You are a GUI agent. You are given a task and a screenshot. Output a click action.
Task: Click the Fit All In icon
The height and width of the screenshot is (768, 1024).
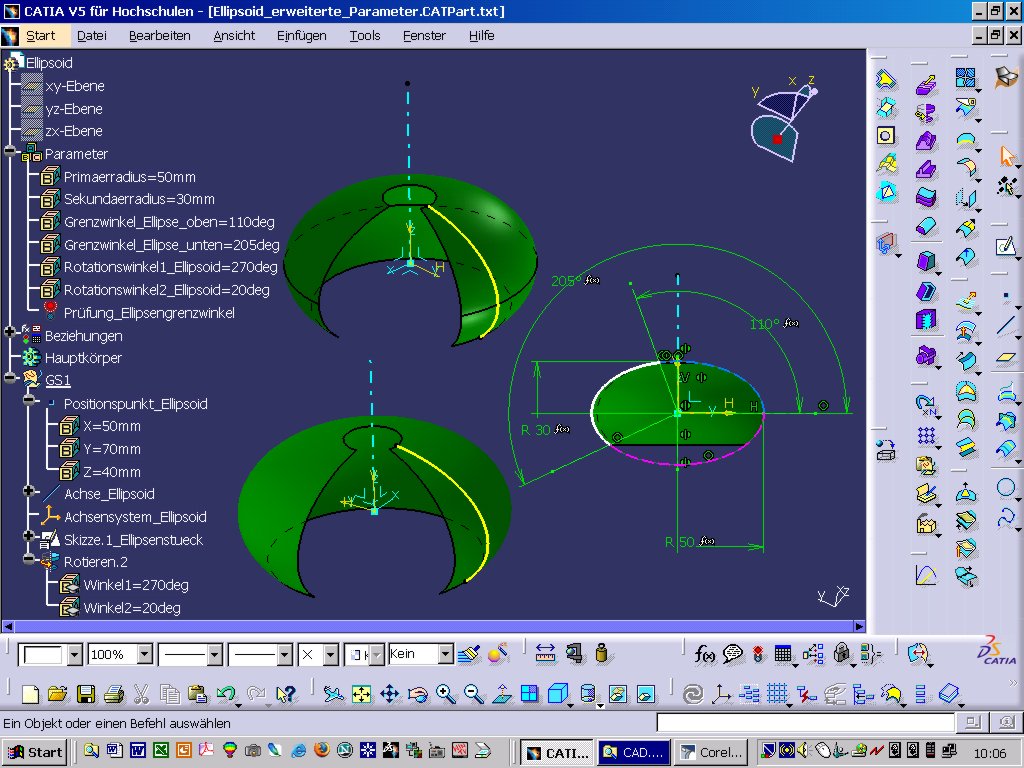click(x=361, y=694)
